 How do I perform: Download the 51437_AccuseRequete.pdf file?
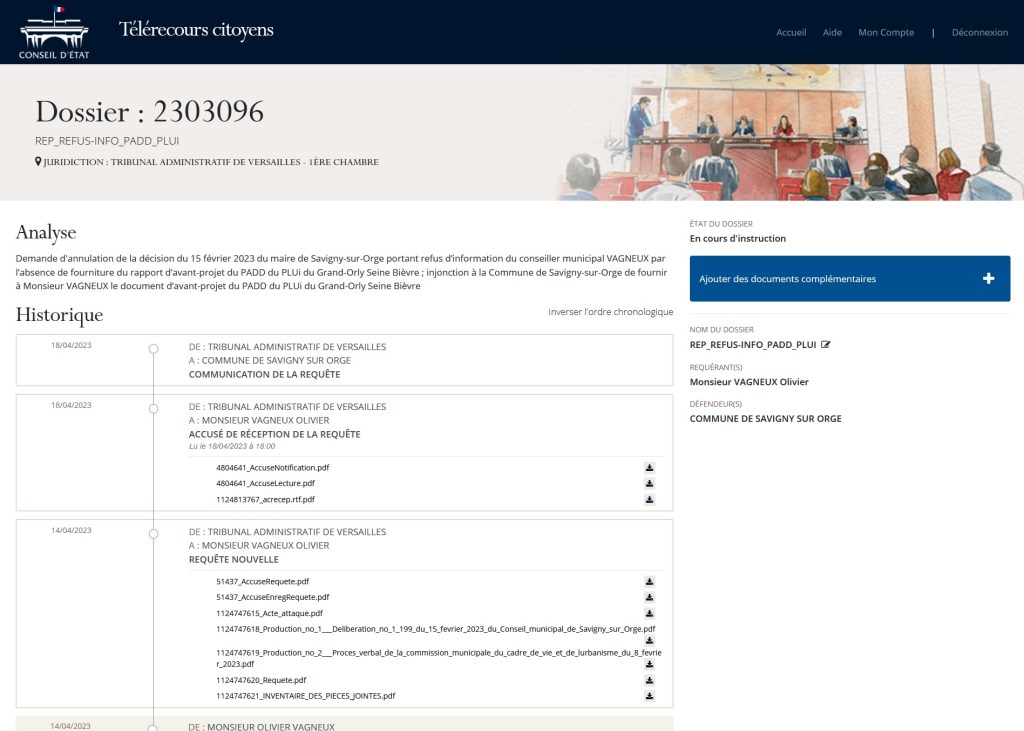pos(649,581)
